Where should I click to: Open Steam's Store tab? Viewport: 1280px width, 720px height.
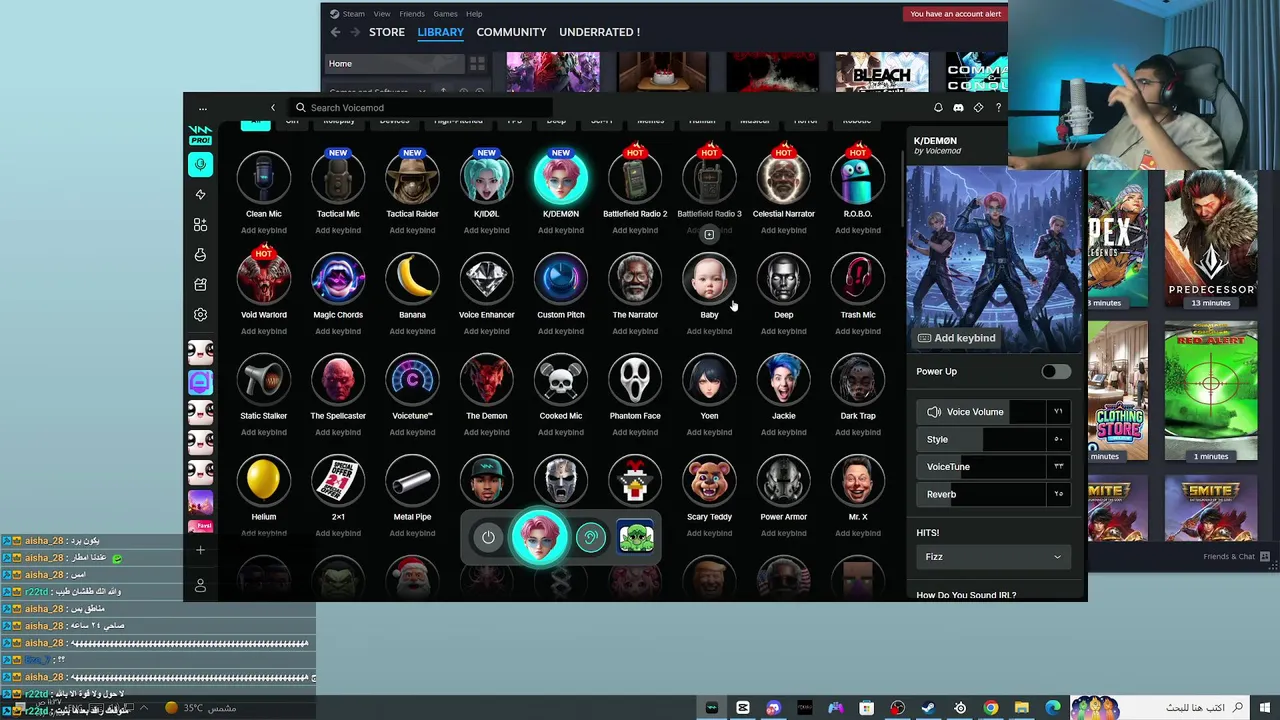point(387,32)
